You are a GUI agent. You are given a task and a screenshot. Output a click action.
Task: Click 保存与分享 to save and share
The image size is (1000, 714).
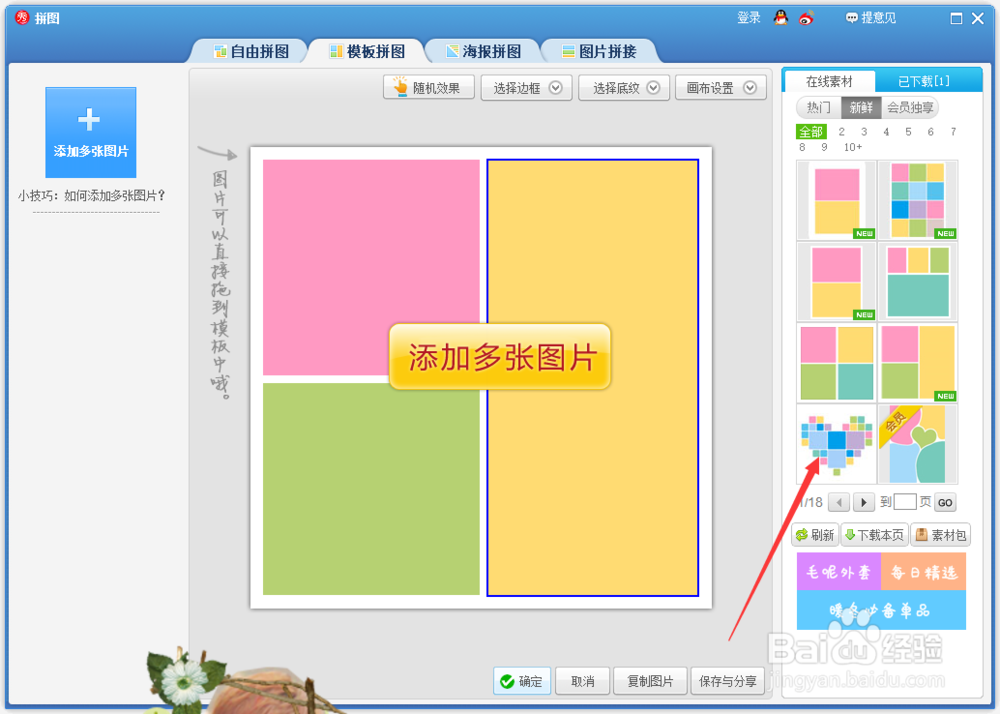point(728,681)
